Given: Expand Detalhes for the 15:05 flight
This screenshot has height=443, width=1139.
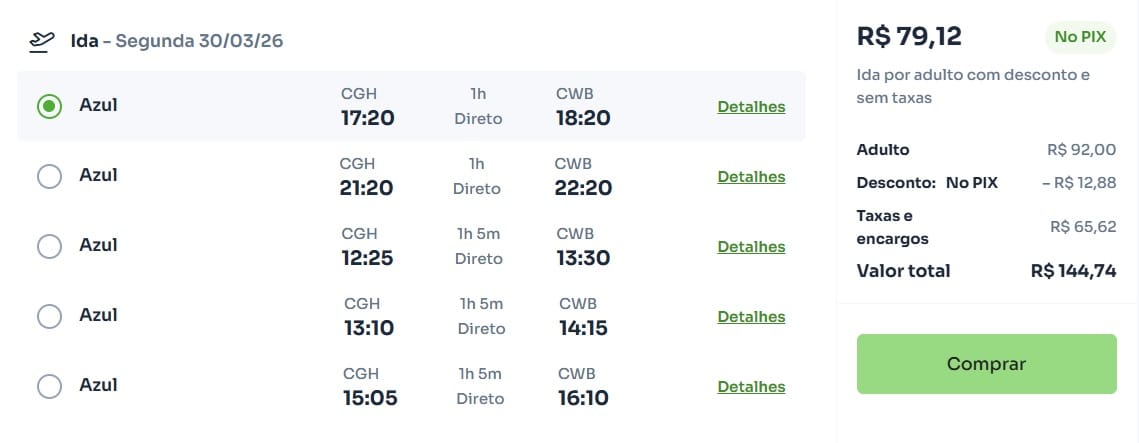Looking at the screenshot, I should pyautogui.click(x=751, y=387).
